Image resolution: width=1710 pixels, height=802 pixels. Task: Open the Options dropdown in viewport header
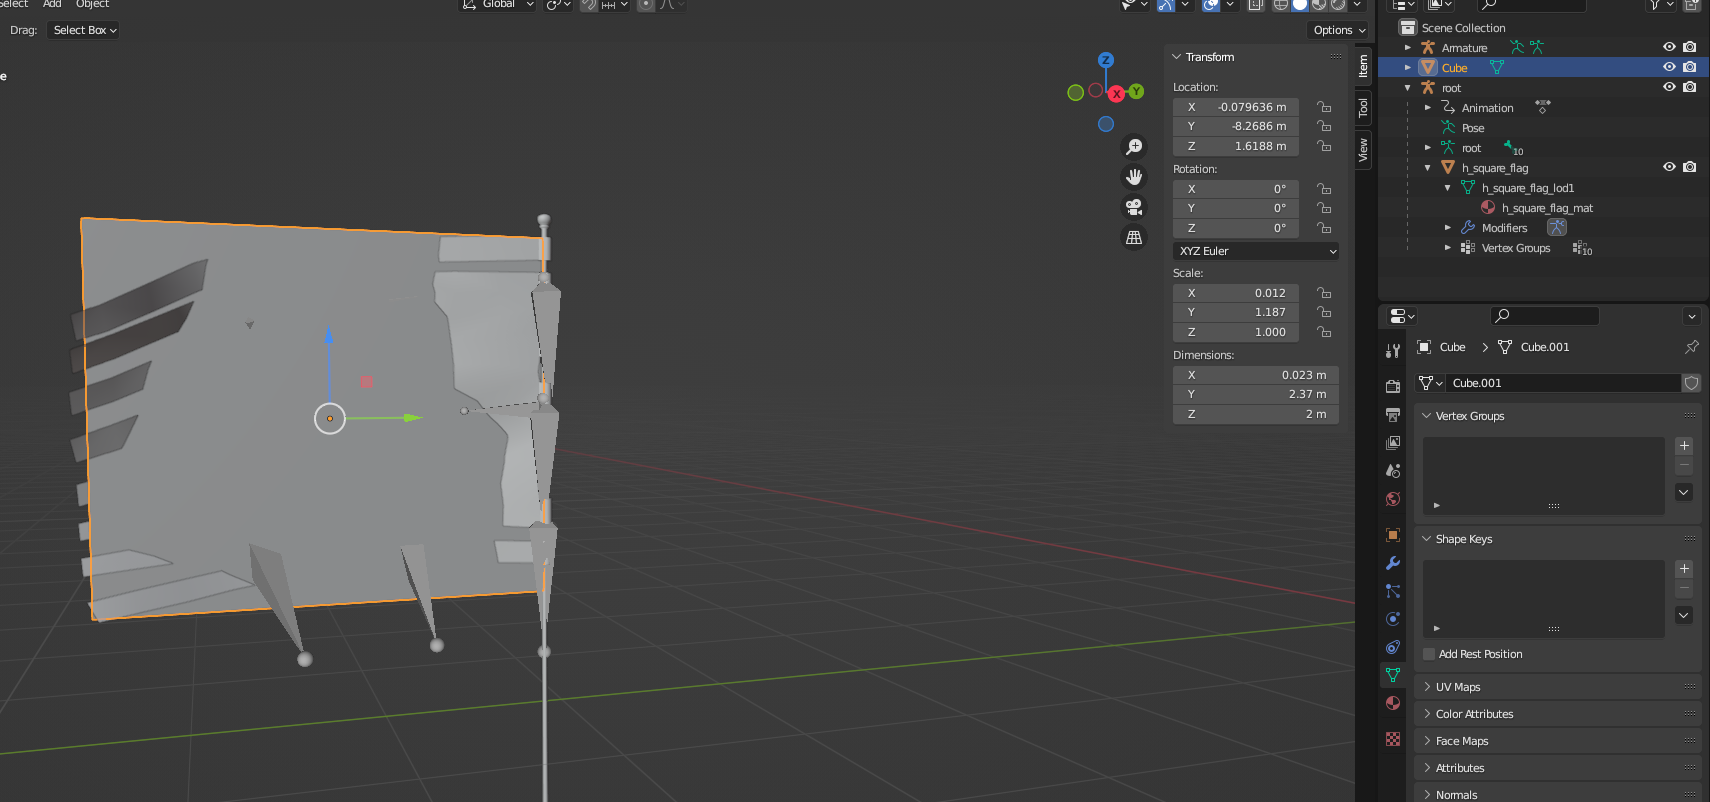coord(1338,30)
